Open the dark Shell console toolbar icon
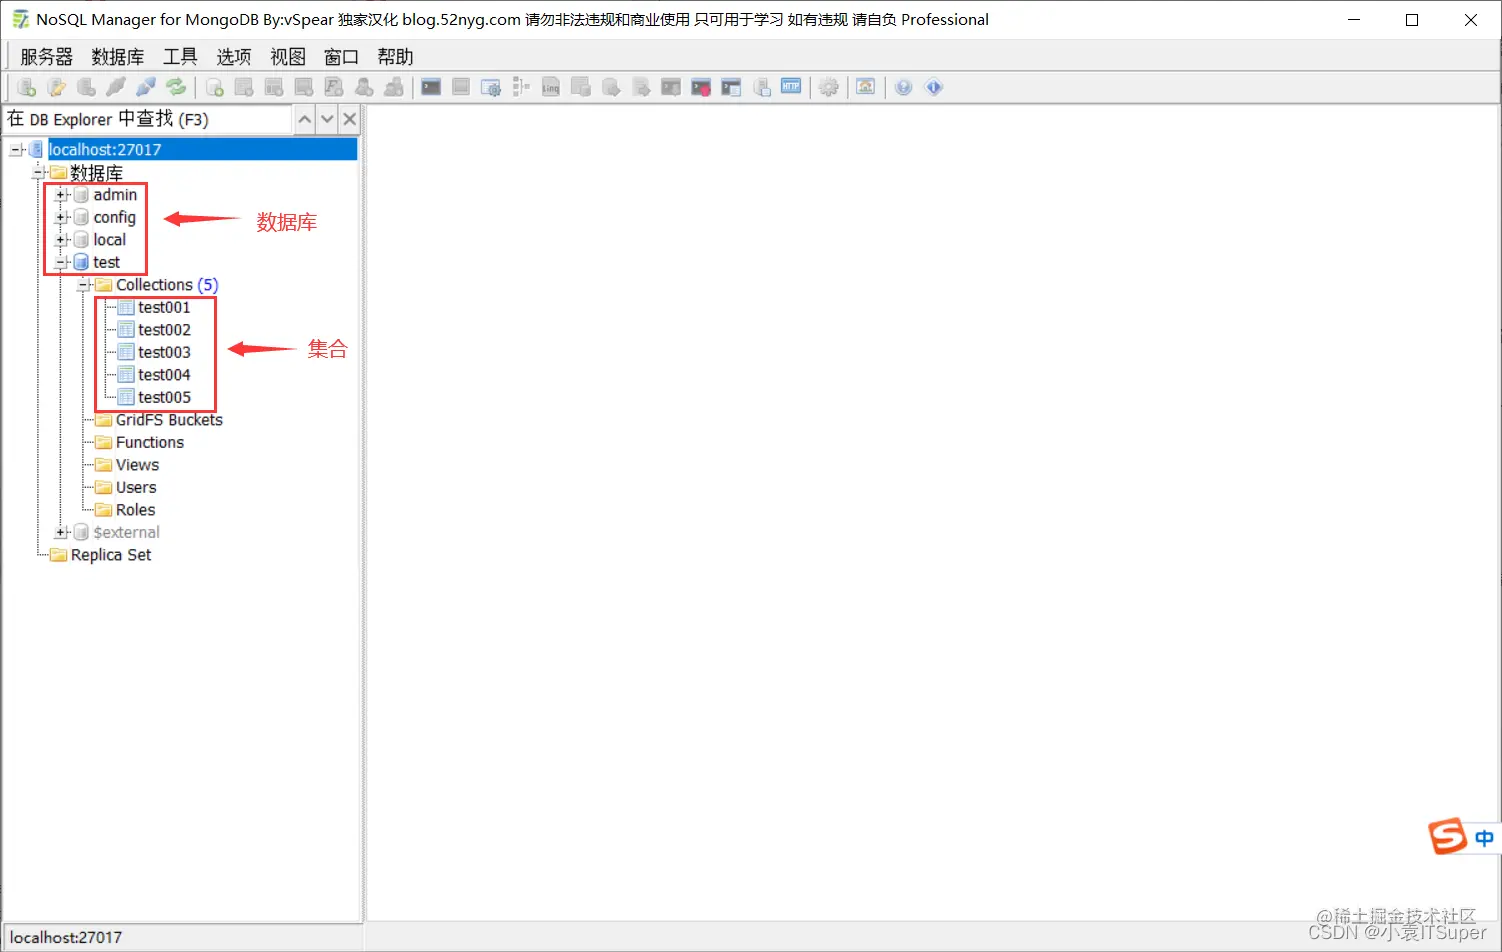Screen dimensions: 1502x952 click(x=431, y=87)
